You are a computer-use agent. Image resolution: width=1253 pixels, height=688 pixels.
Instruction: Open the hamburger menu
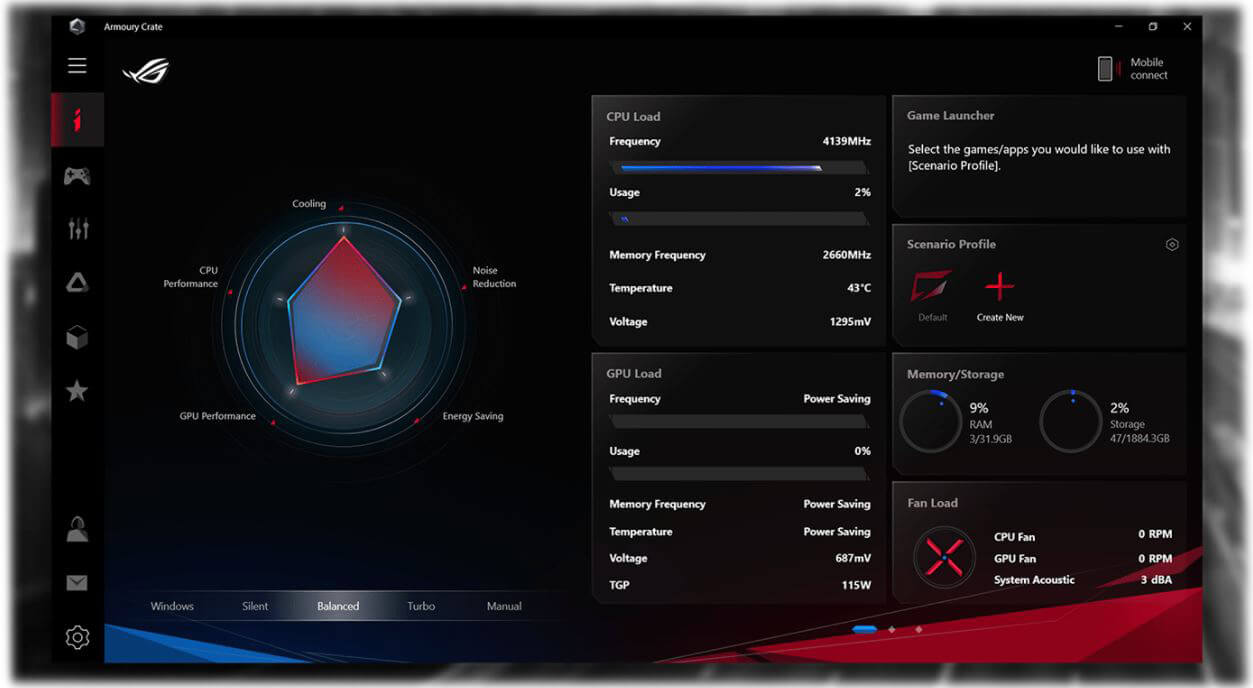[x=77, y=66]
